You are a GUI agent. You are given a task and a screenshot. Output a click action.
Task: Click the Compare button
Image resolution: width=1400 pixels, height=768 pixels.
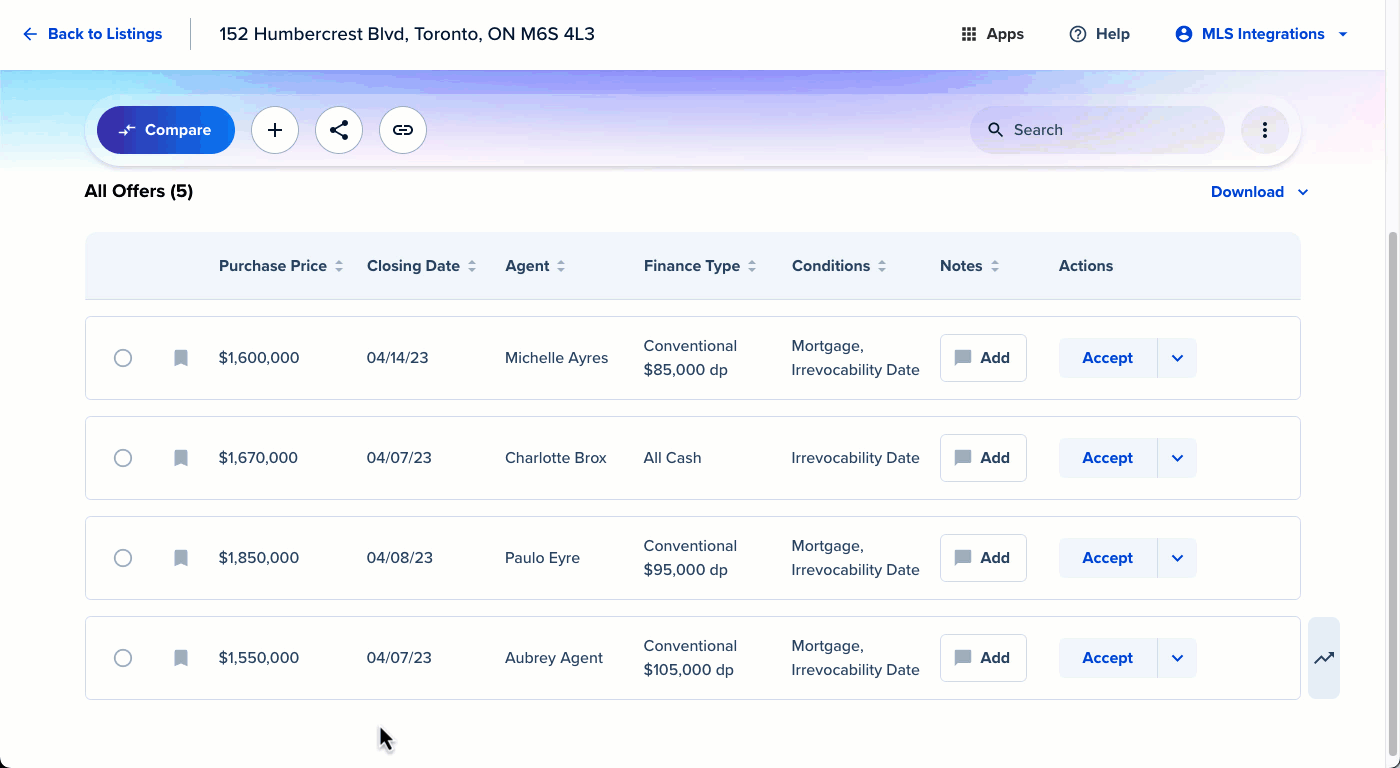[x=166, y=130]
